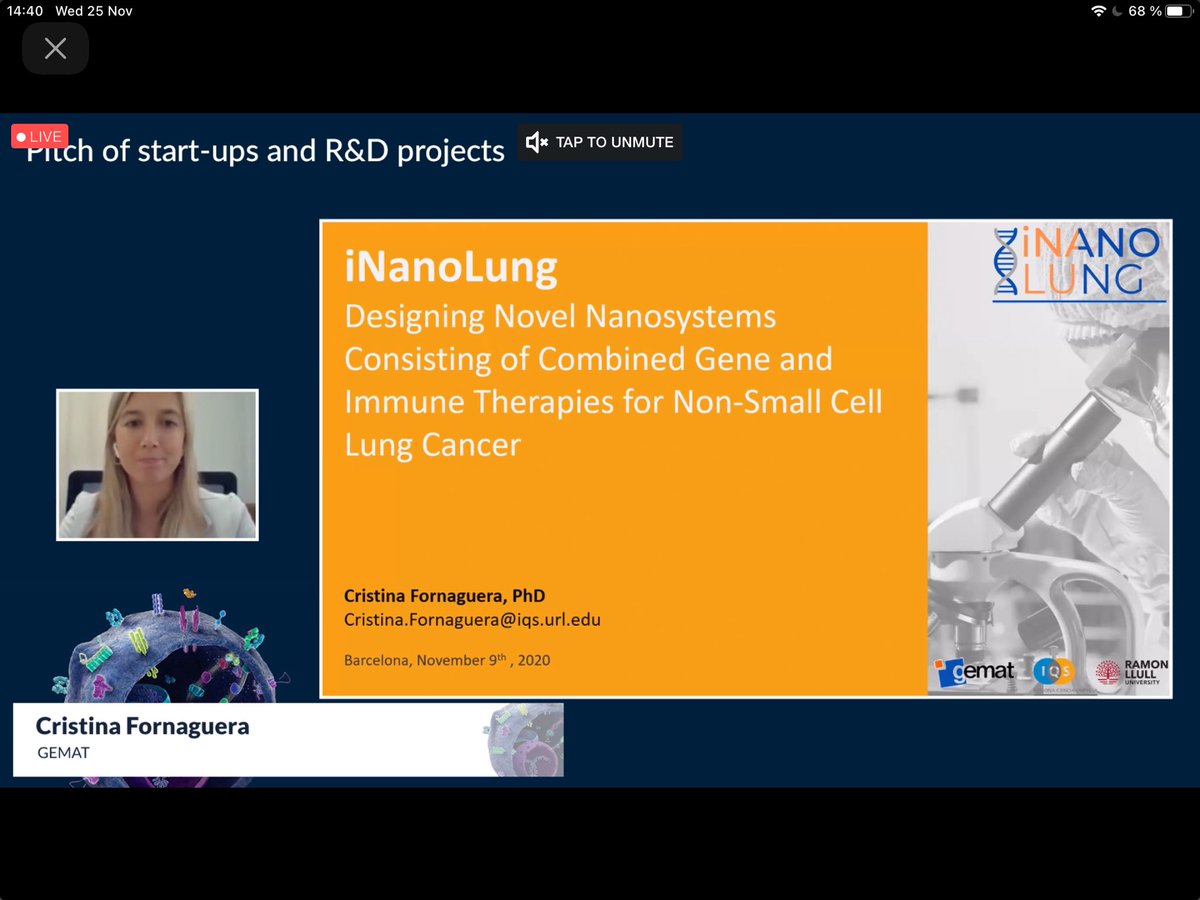Viewport: 1200px width, 900px height.
Task: Click the gemat logo on the slide
Action: (x=974, y=673)
